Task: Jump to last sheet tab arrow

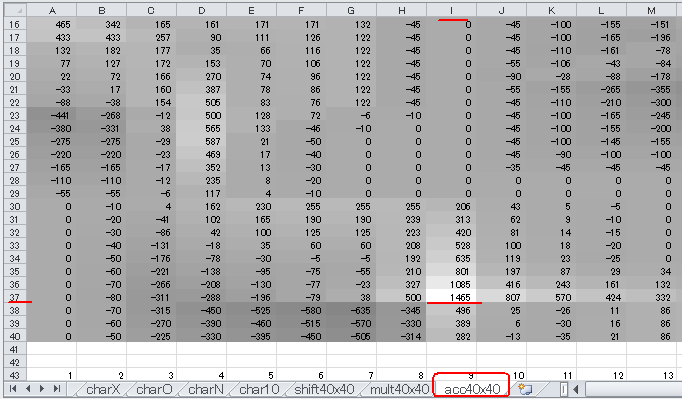Action: (57, 389)
